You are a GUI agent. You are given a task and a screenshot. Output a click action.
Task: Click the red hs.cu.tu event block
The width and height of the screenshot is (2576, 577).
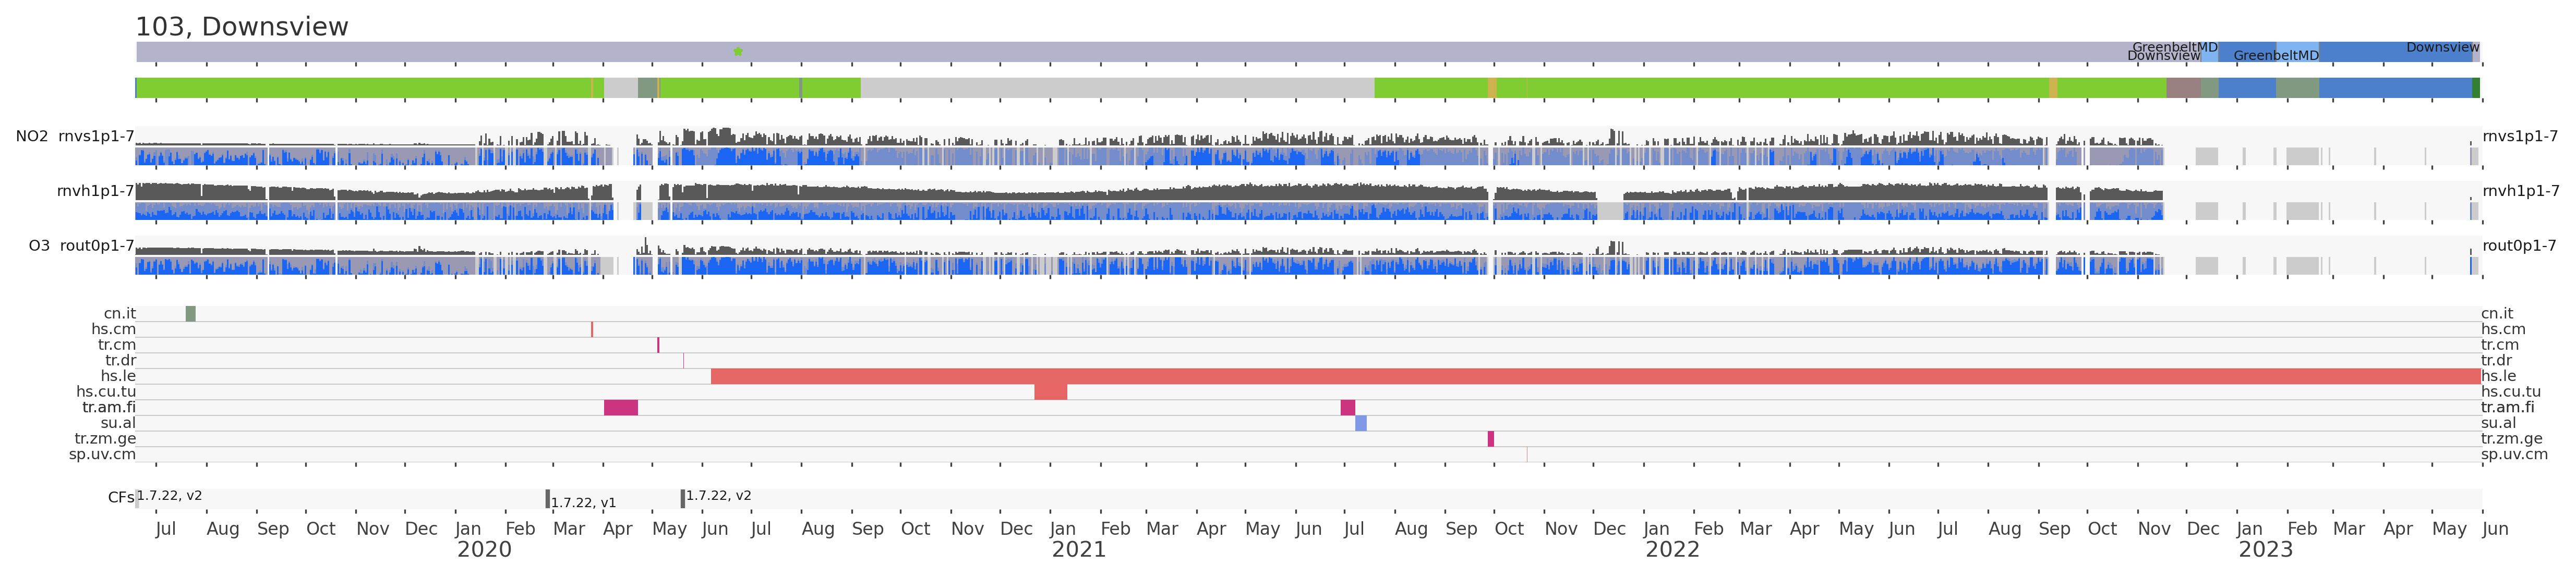point(1050,392)
